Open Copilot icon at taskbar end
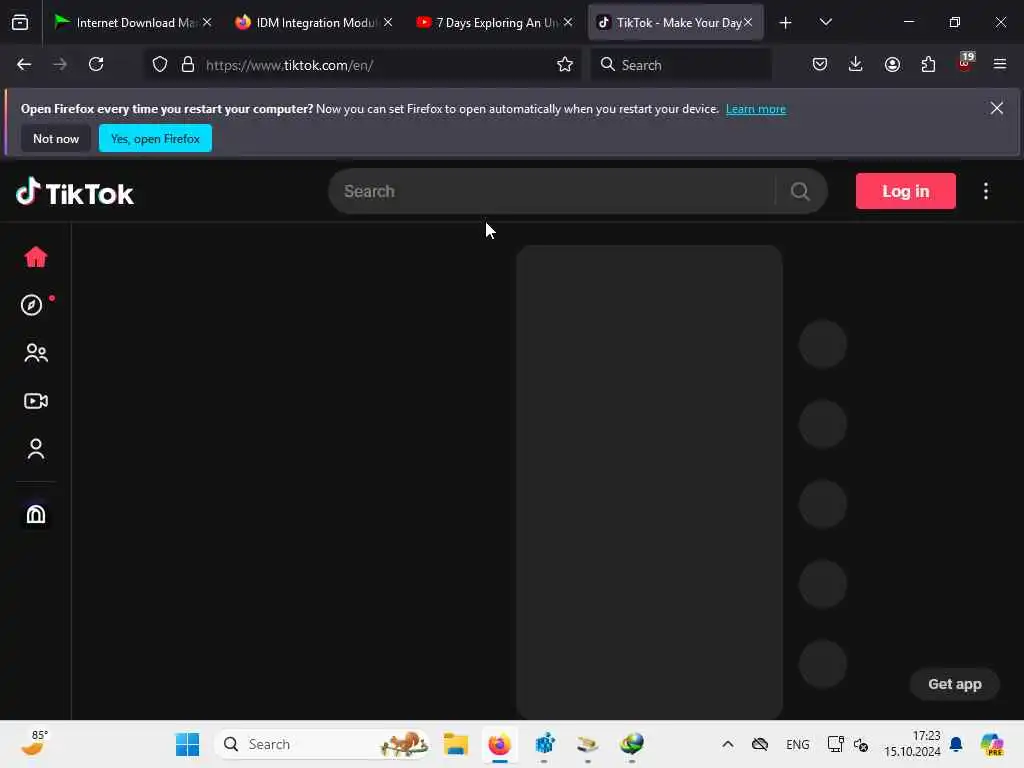Image resolution: width=1024 pixels, height=768 pixels. coord(991,744)
